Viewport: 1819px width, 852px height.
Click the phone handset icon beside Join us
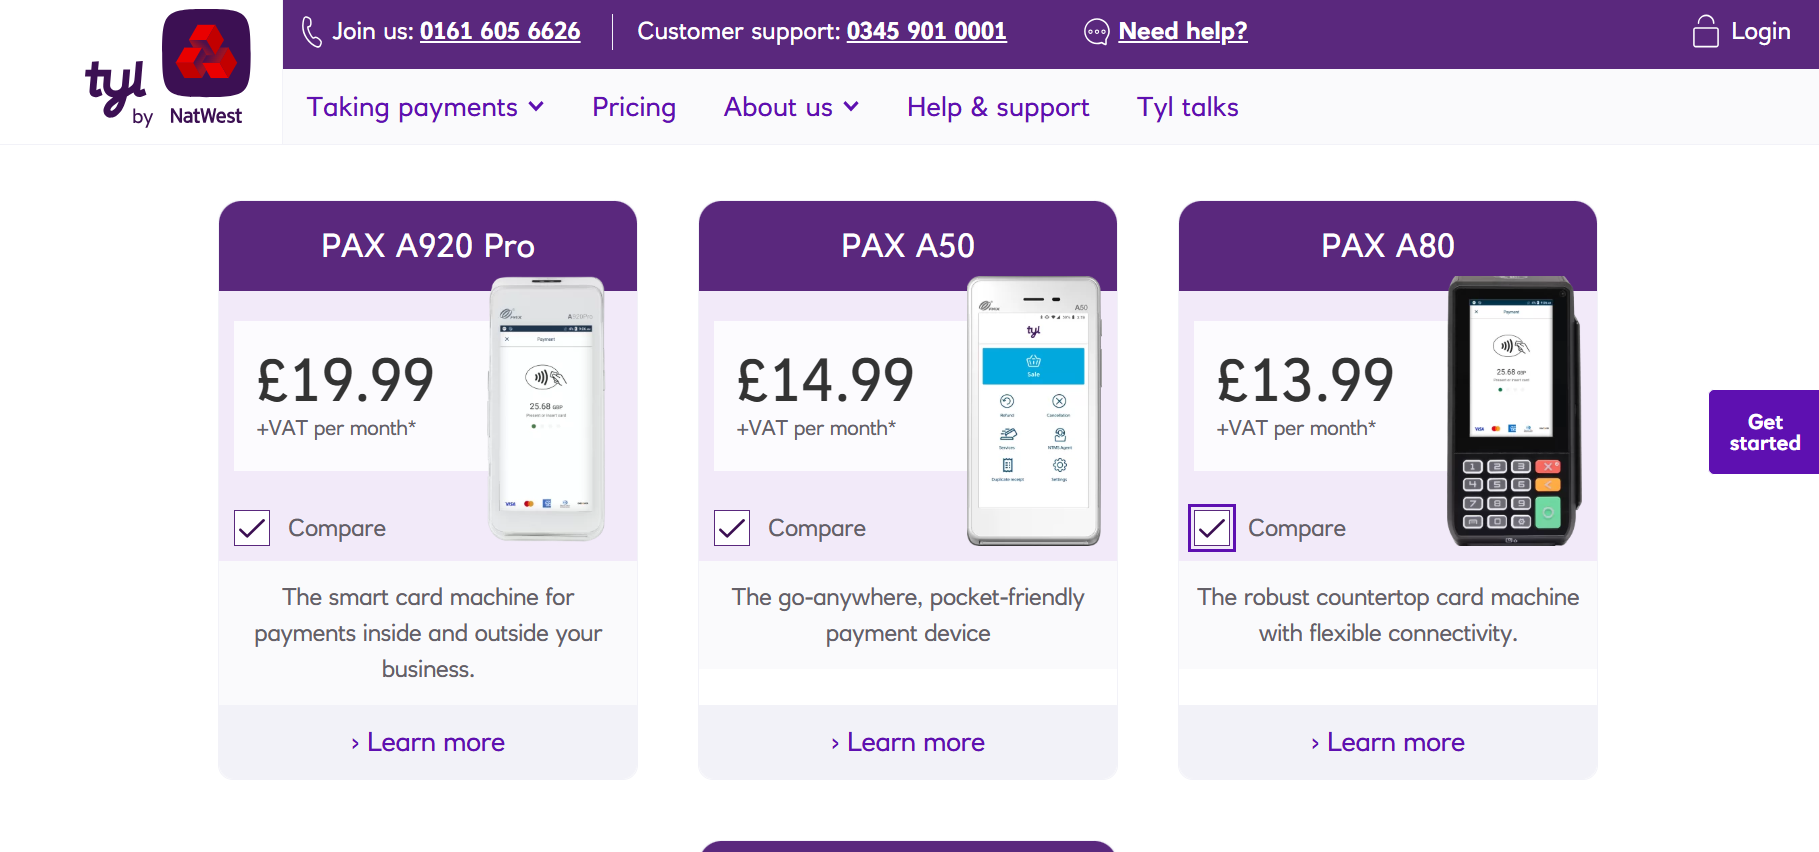[312, 32]
